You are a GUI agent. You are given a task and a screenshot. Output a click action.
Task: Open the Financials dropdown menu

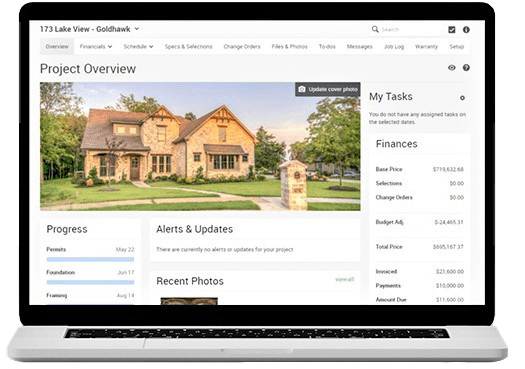tap(96, 47)
